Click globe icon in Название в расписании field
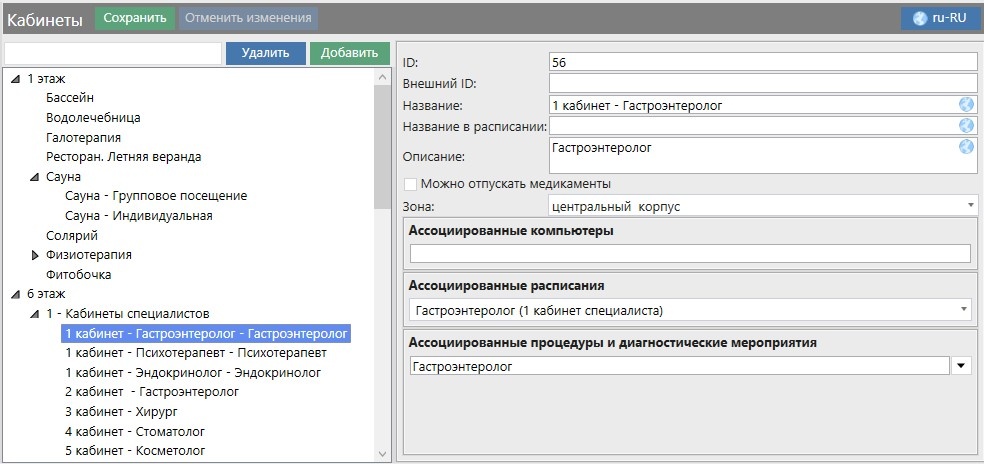This screenshot has width=984, height=464. 966,126
